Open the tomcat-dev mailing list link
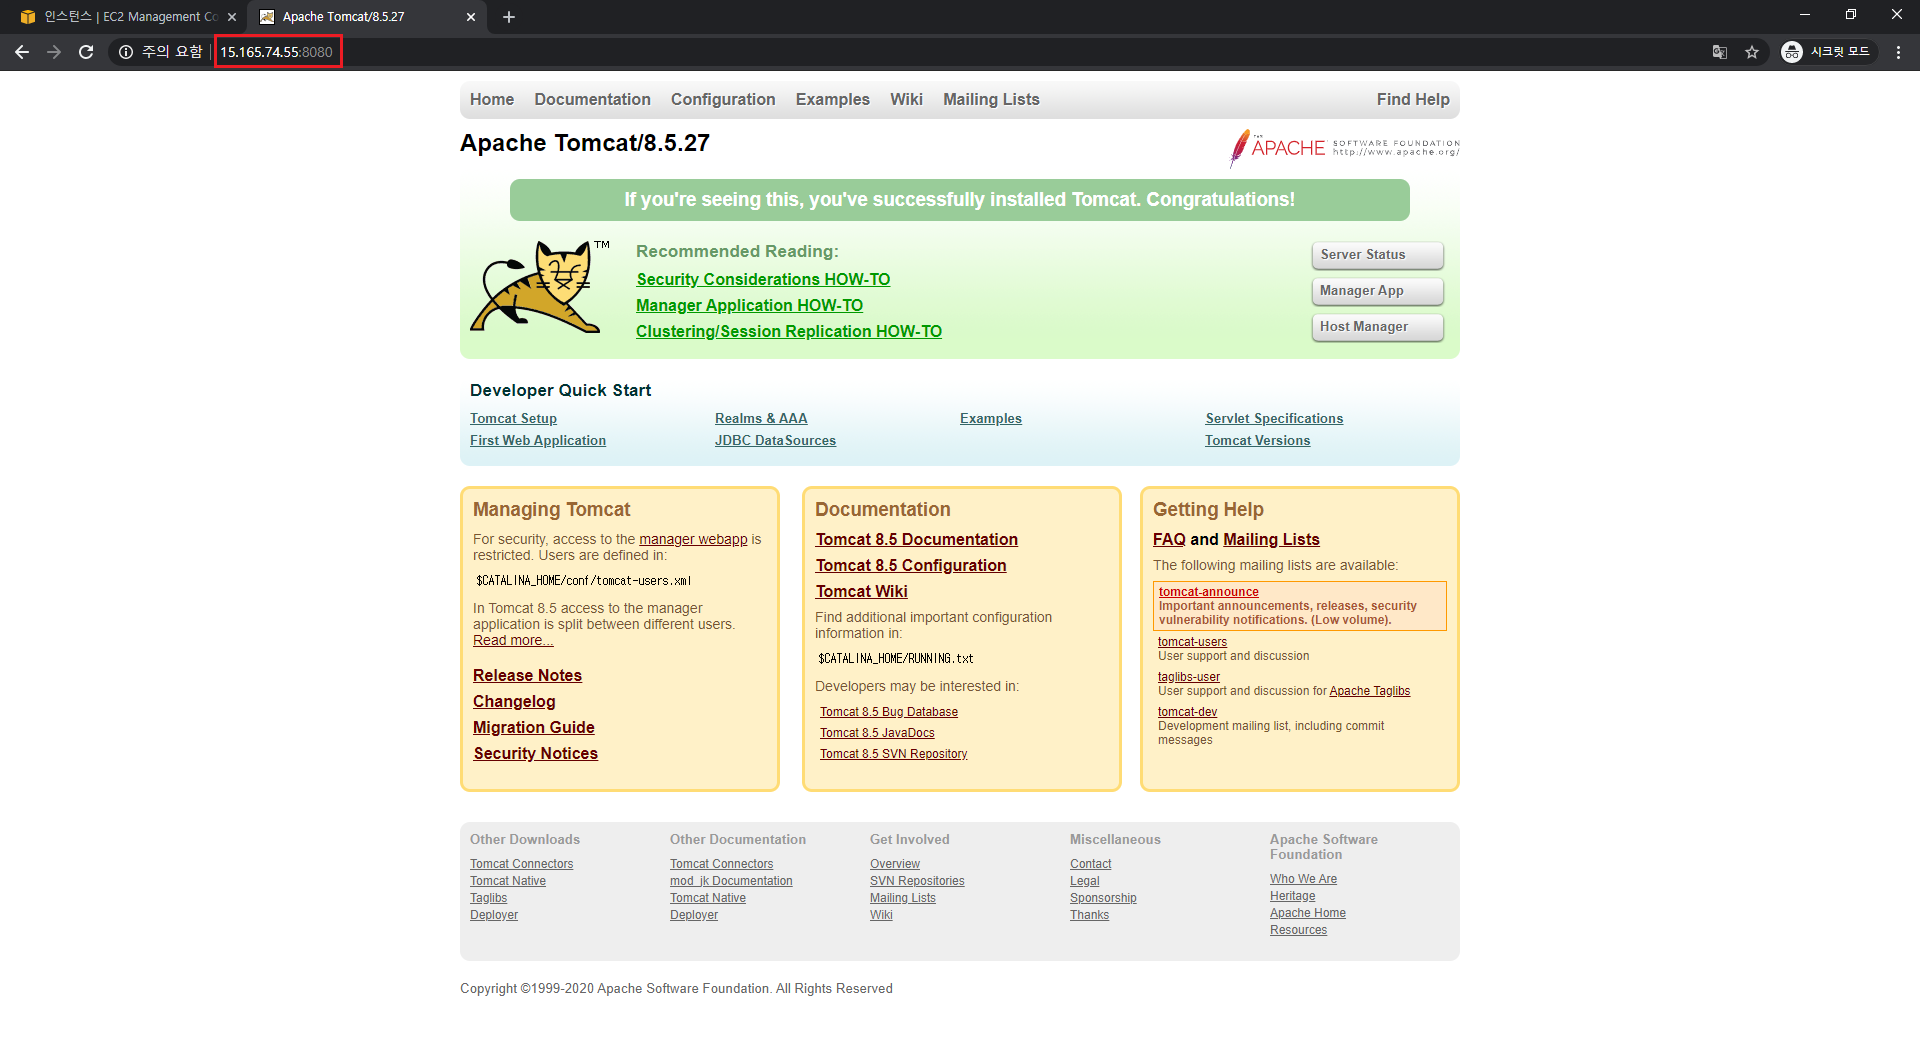Viewport: 1920px width, 1040px height. point(1187,712)
